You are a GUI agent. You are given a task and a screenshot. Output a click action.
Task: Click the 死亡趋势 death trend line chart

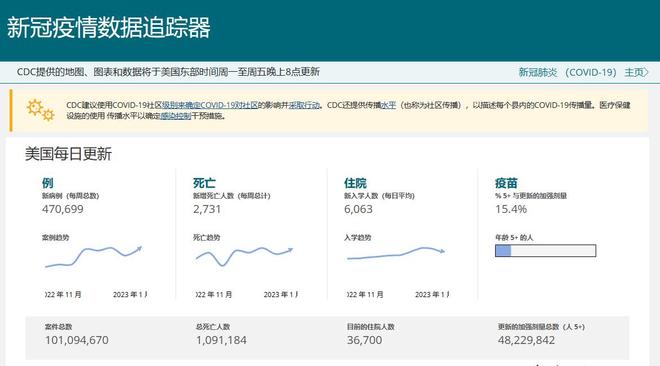(x=244, y=256)
